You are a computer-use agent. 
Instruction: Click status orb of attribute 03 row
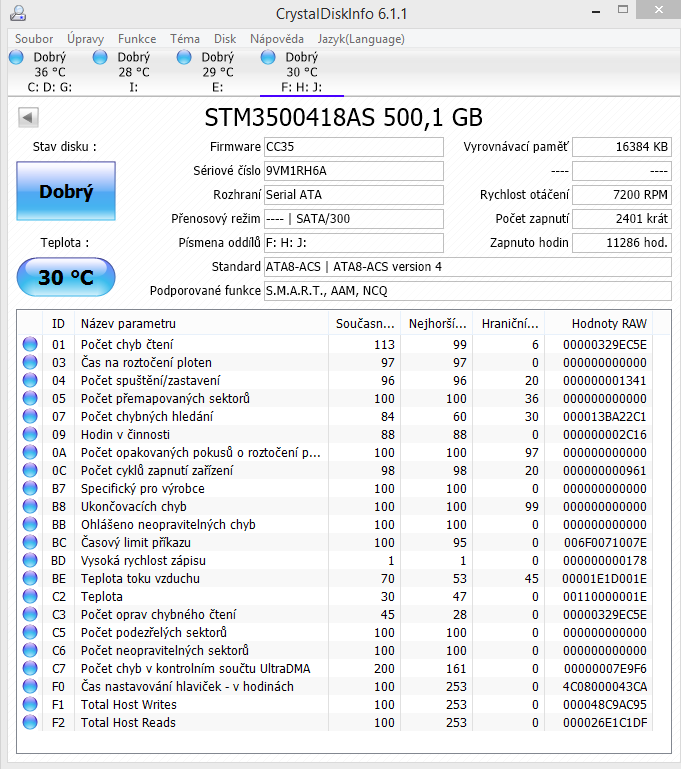click(30, 362)
